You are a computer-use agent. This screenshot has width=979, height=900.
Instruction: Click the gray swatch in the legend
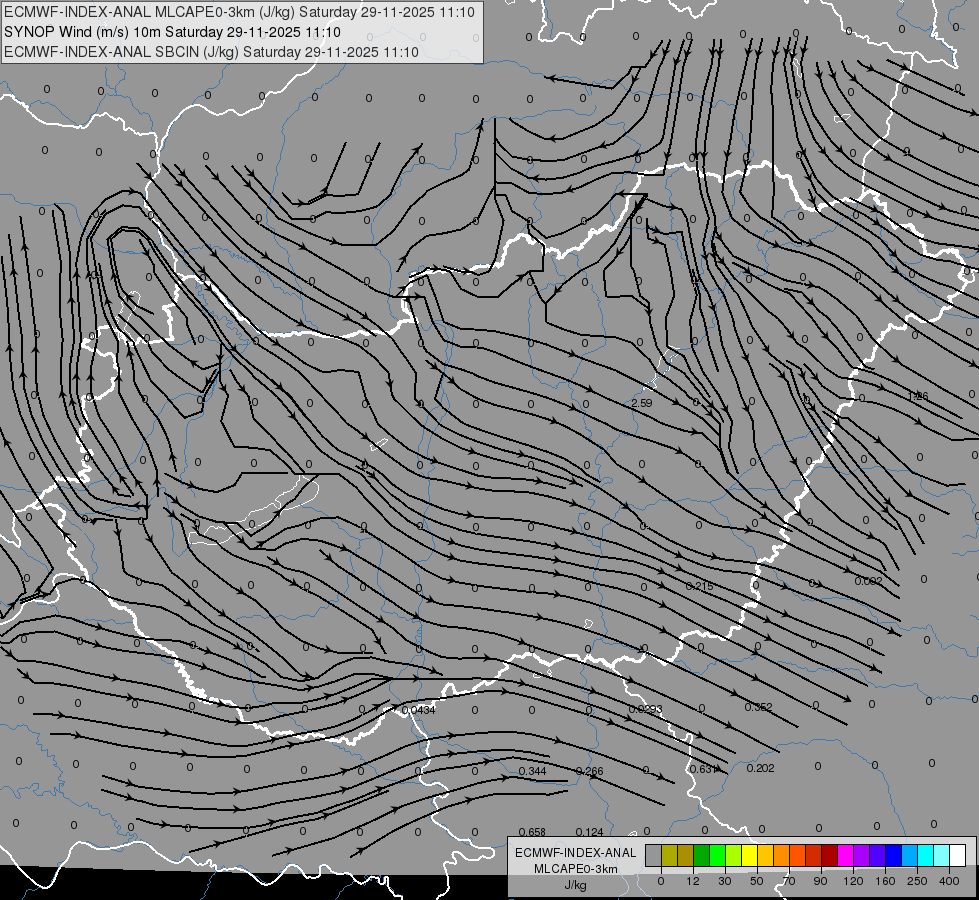(x=653, y=856)
